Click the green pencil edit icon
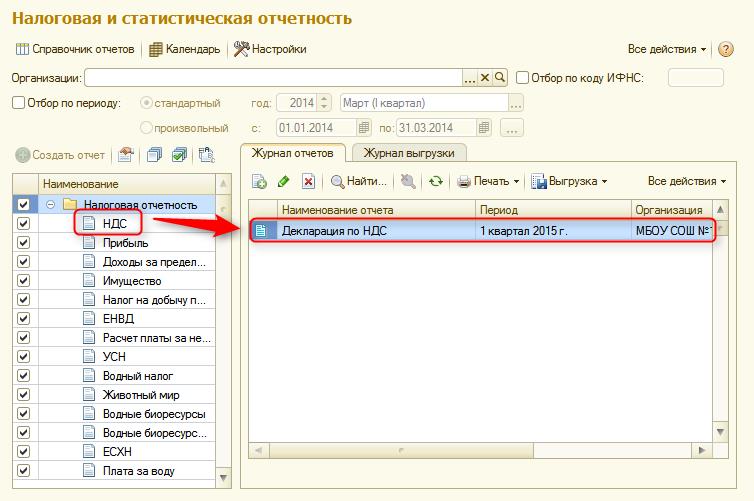This screenshot has width=754, height=501. coord(284,181)
